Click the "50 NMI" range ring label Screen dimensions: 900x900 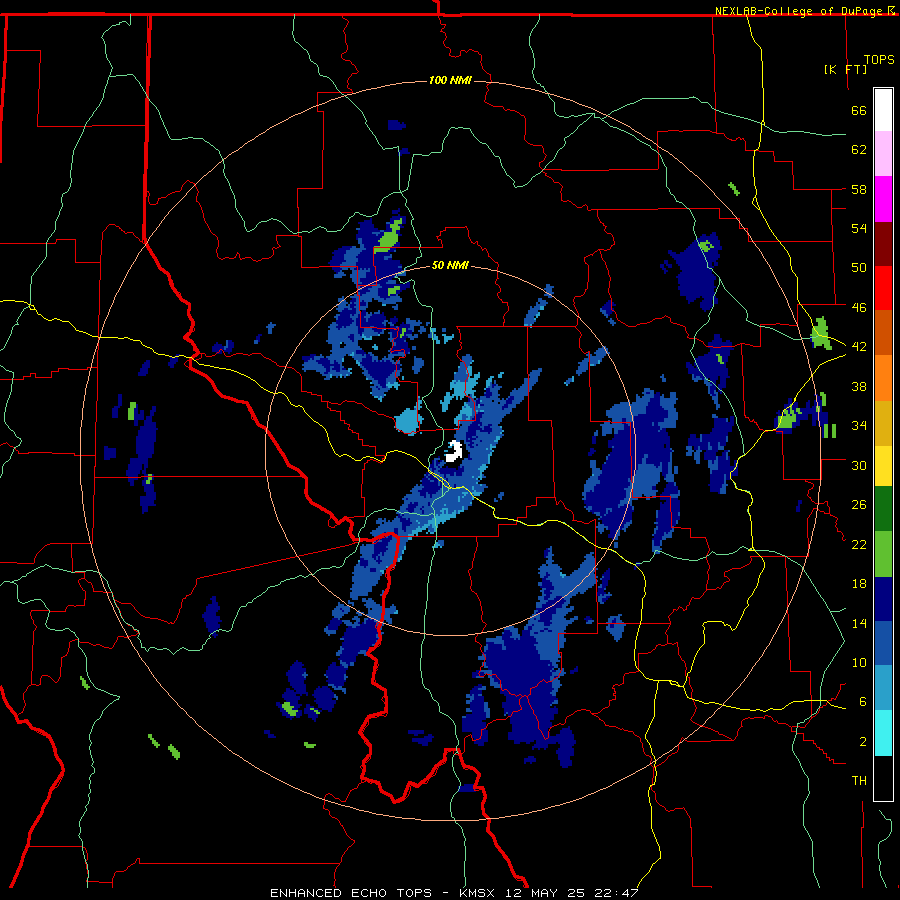coord(450,265)
